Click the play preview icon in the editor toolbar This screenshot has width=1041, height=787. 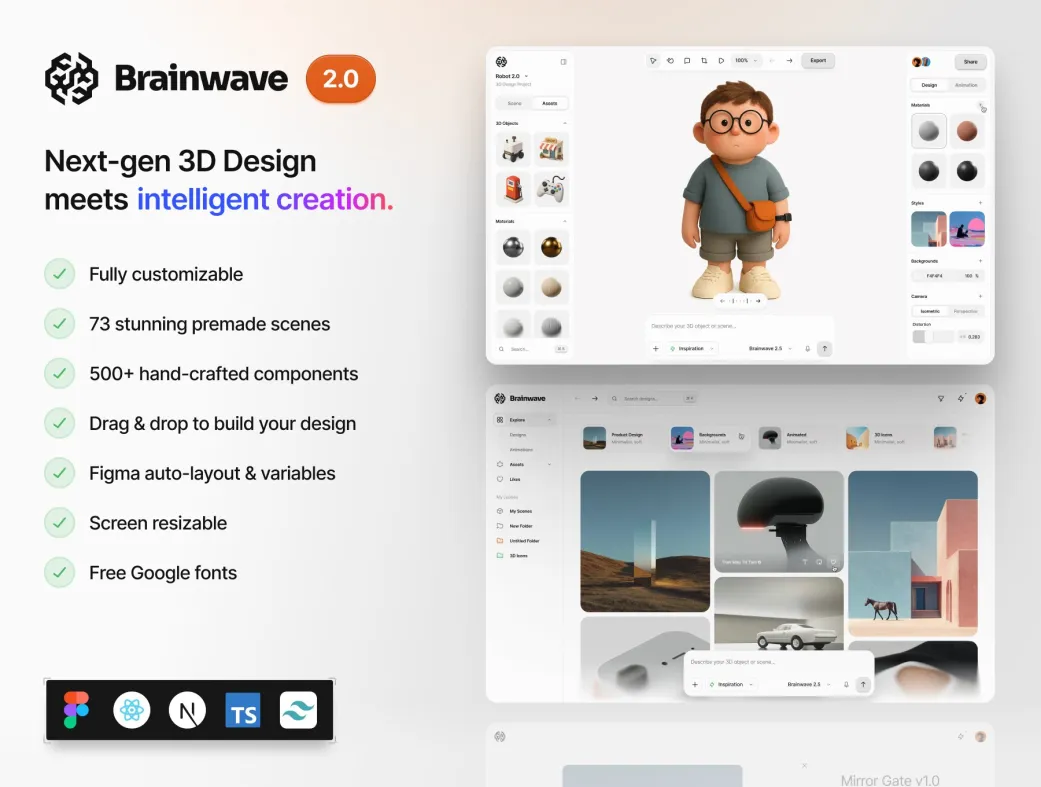coord(721,61)
